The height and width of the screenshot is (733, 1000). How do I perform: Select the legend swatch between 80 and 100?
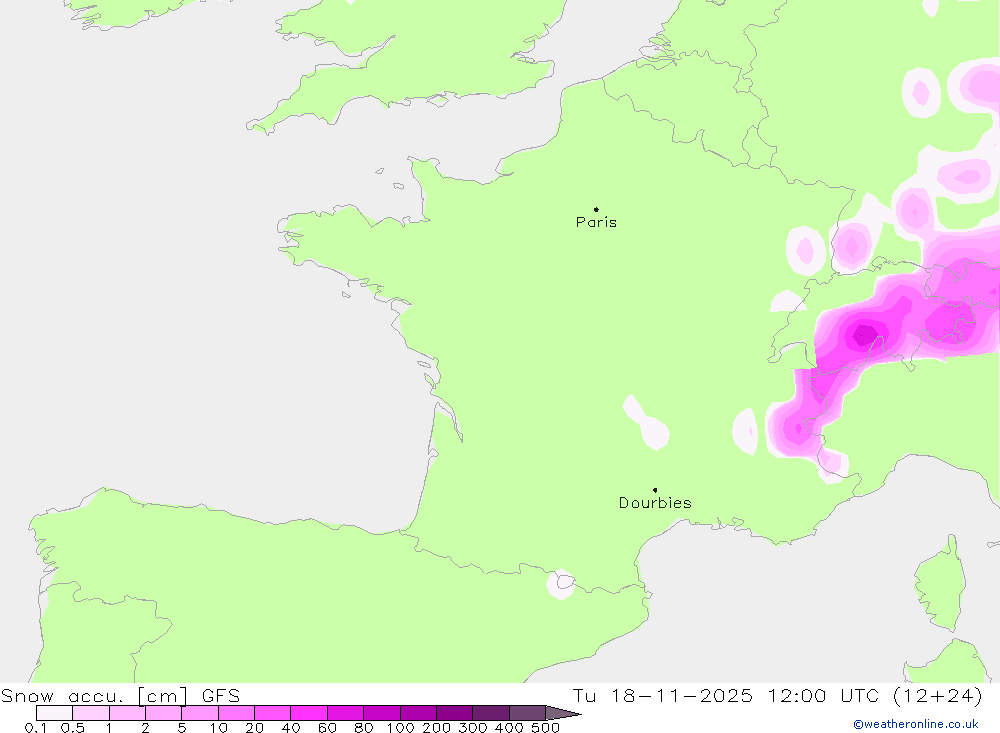tap(381, 713)
